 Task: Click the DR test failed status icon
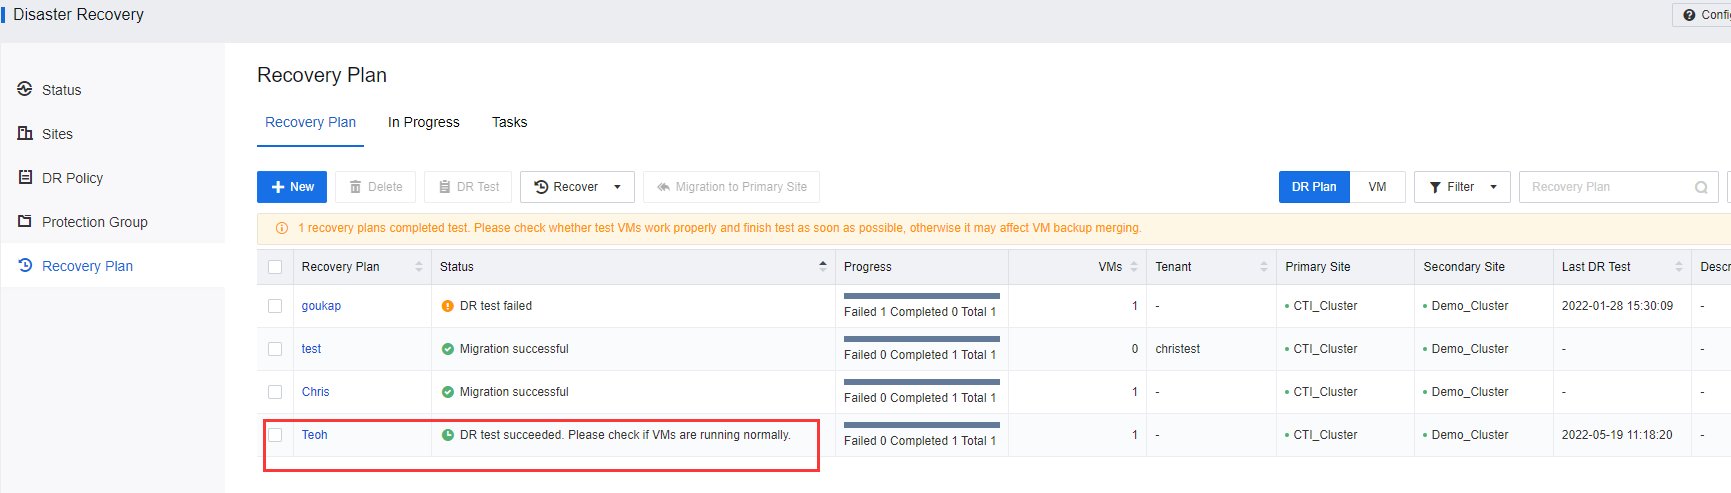[448, 306]
